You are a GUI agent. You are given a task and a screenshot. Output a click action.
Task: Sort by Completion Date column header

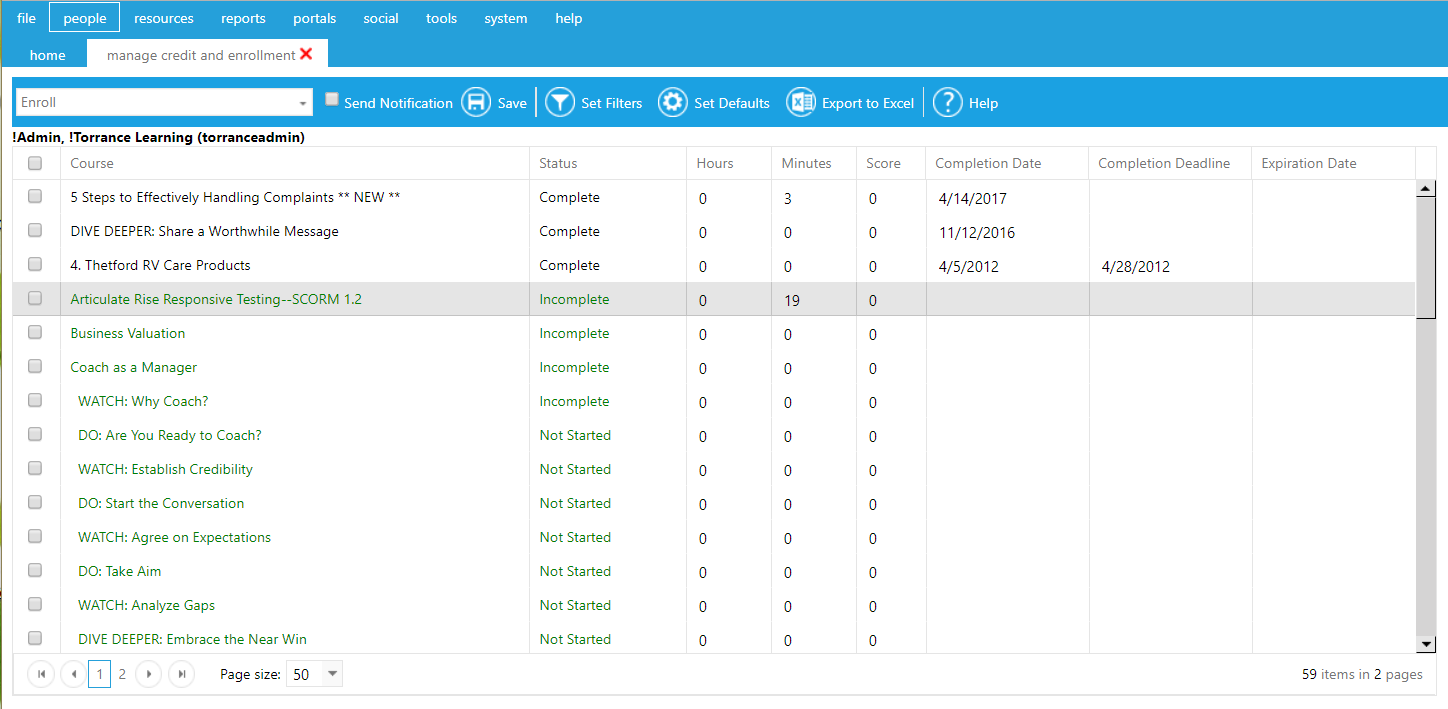tap(988, 163)
